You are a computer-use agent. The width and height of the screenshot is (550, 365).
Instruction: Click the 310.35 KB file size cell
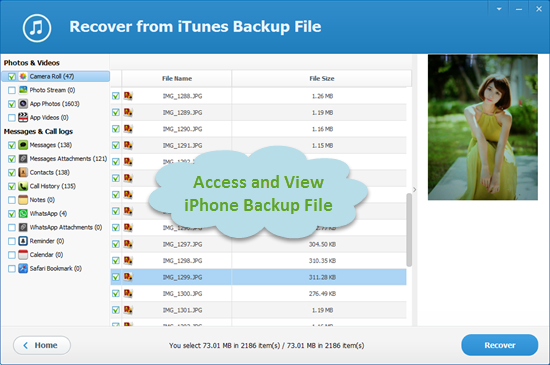(x=322, y=261)
